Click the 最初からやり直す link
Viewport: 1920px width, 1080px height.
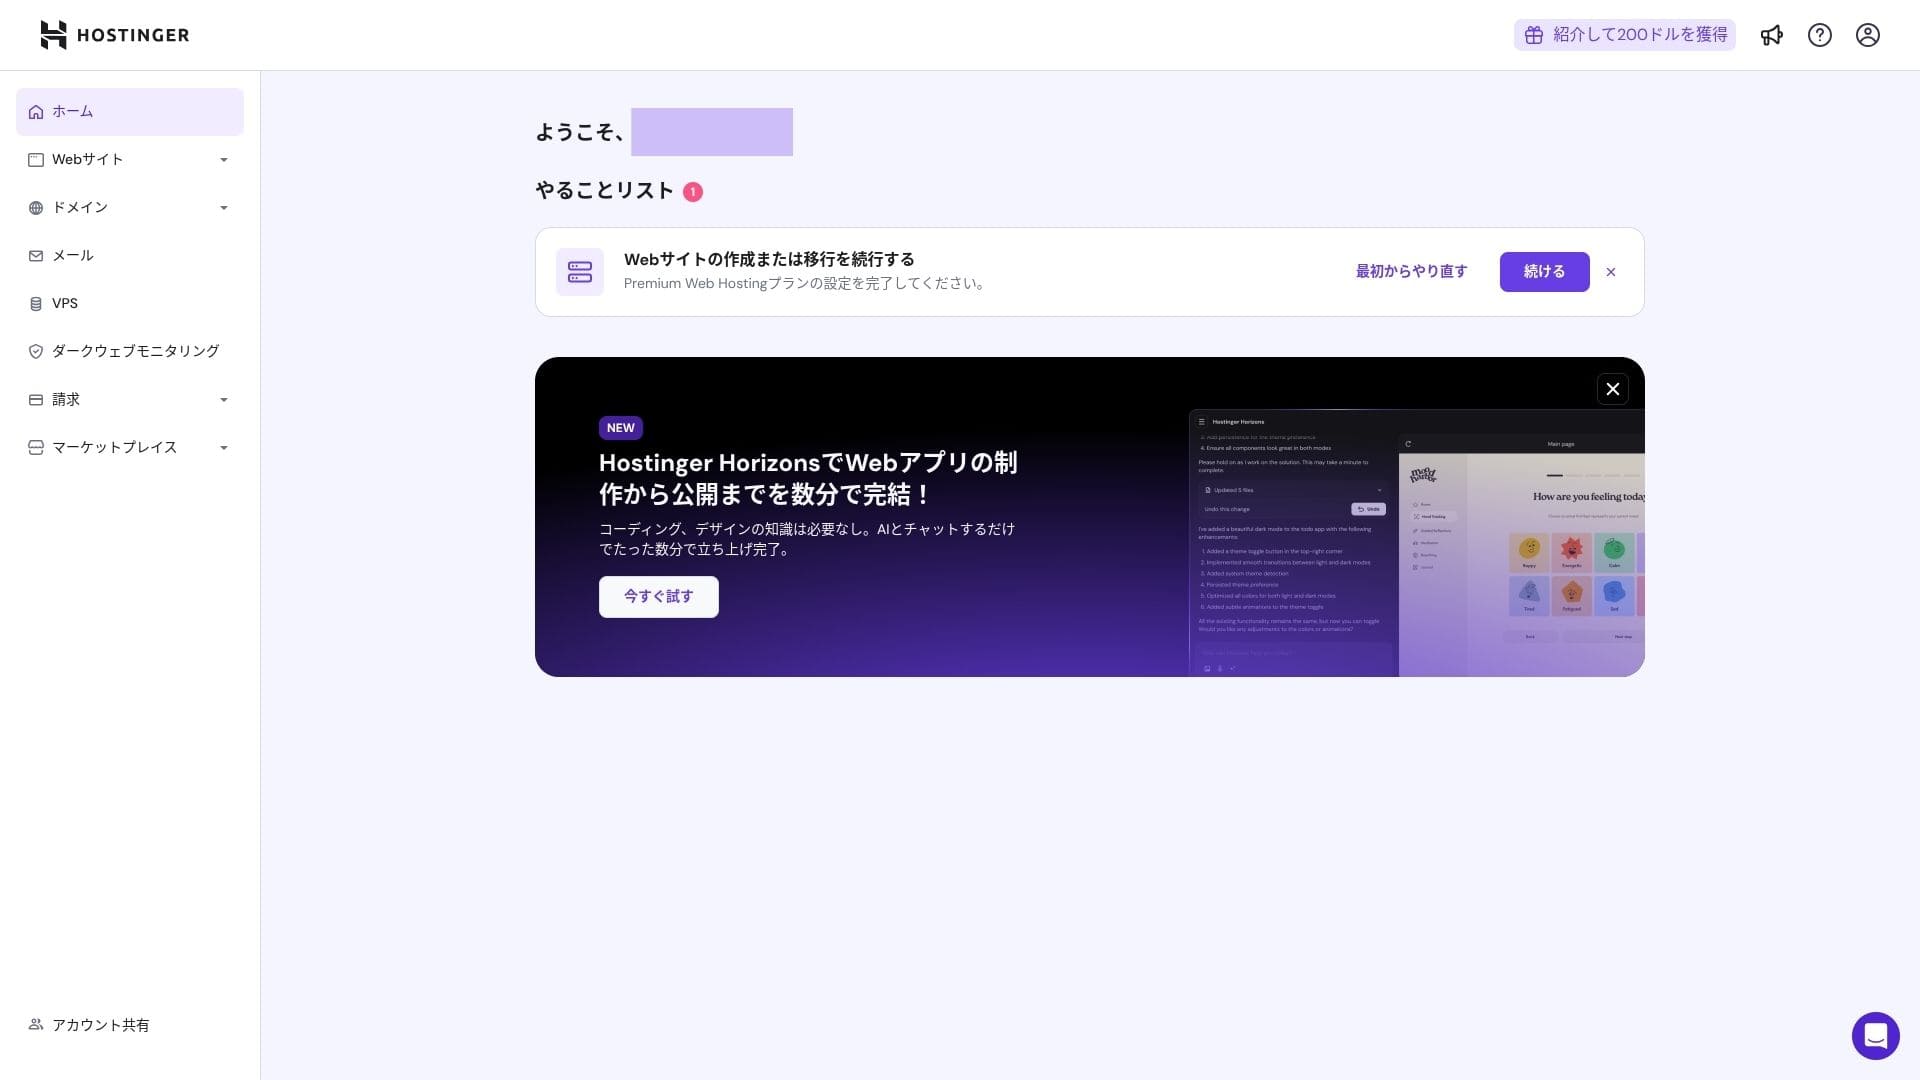tap(1412, 272)
